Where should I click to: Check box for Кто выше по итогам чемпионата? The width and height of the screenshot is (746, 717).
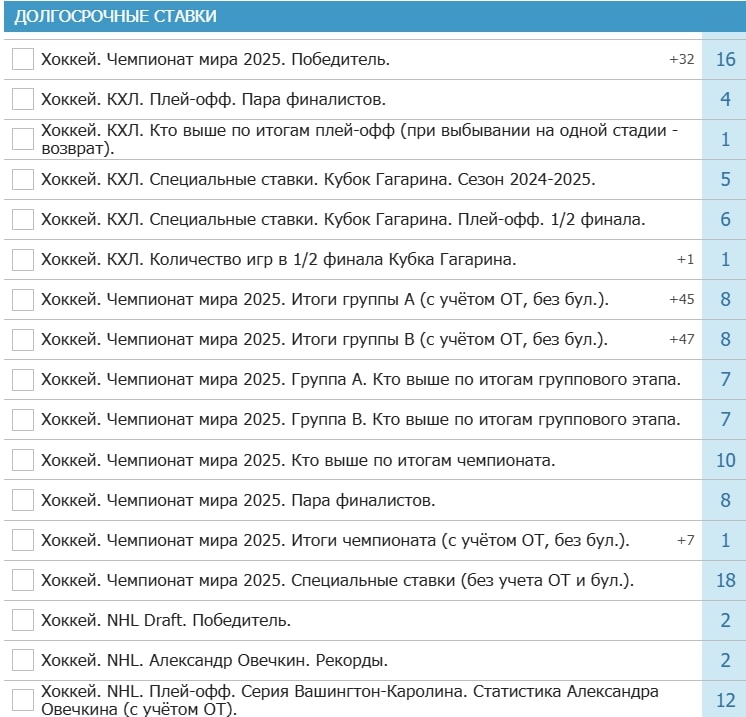tap(23, 460)
